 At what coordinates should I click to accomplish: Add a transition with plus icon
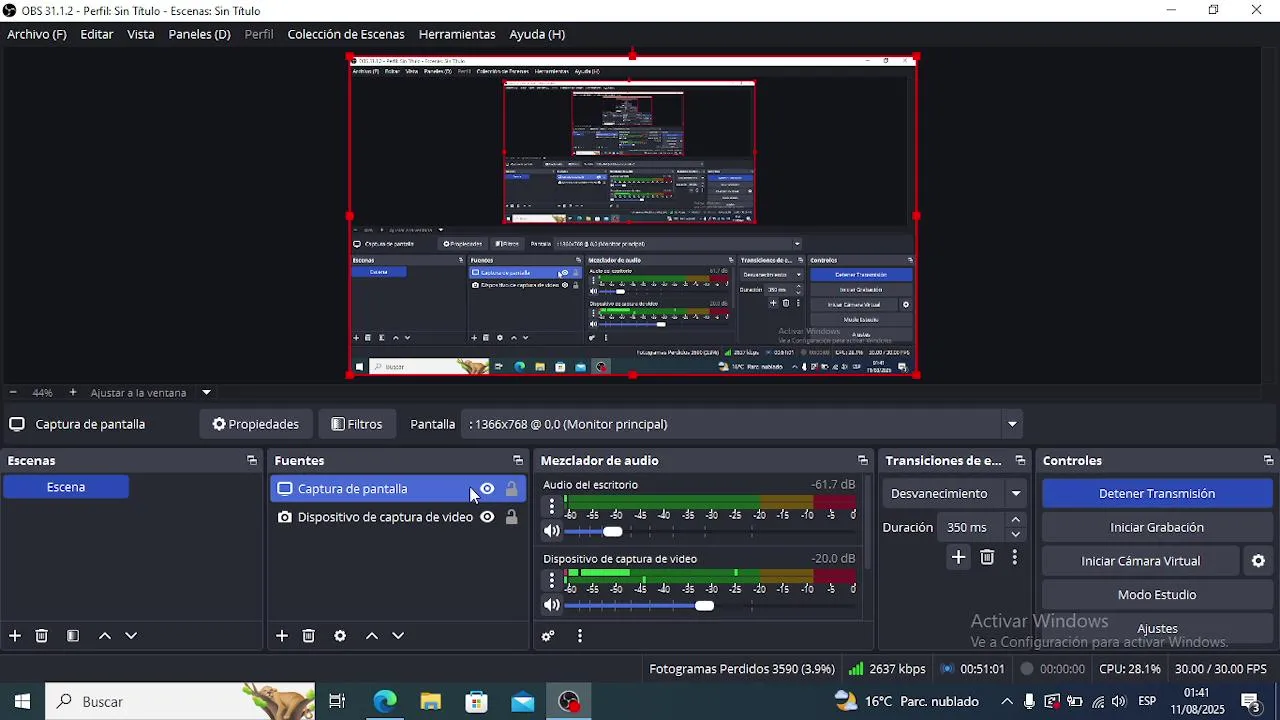pos(958,558)
